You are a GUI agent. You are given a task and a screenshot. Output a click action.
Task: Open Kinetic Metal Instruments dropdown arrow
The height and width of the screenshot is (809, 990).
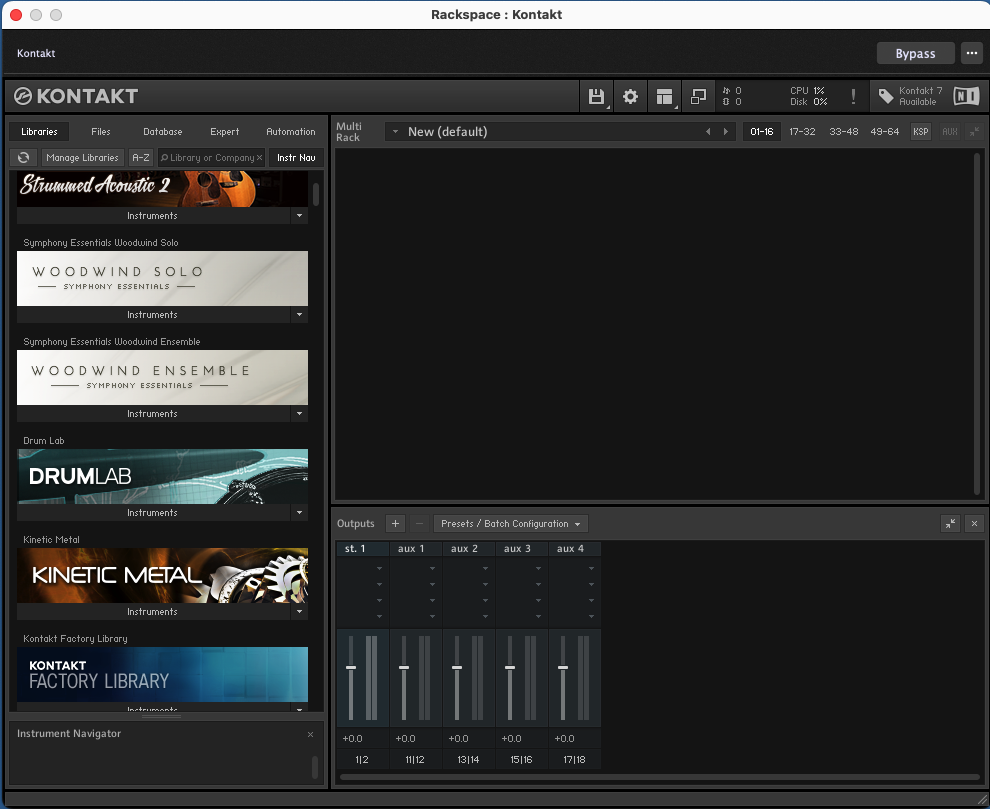click(x=299, y=611)
